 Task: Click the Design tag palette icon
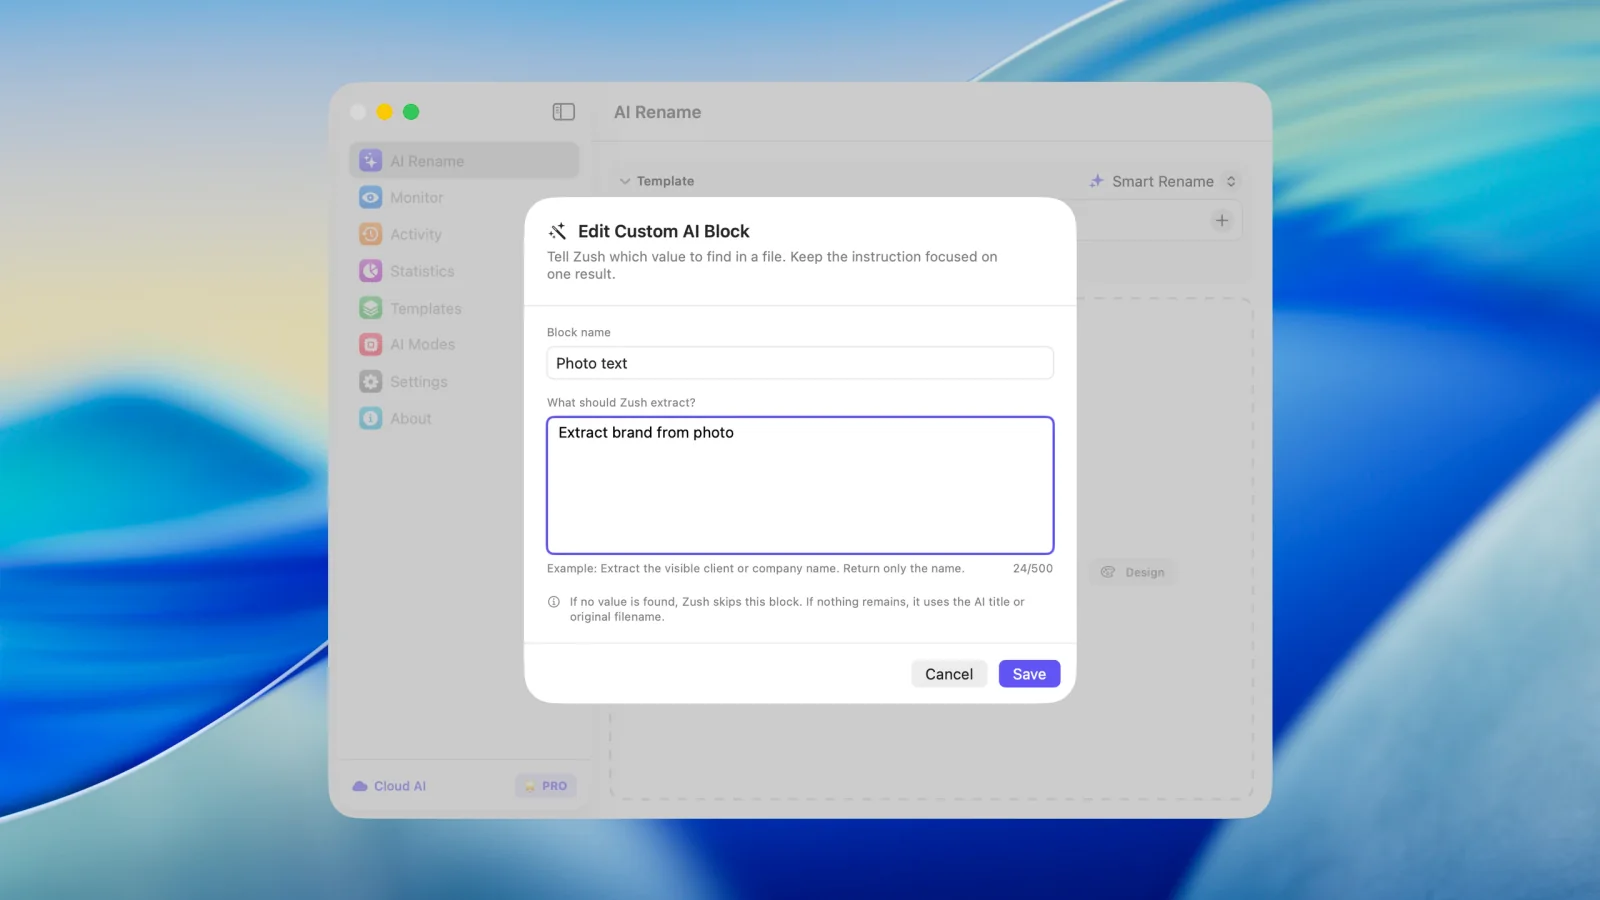coord(1108,572)
